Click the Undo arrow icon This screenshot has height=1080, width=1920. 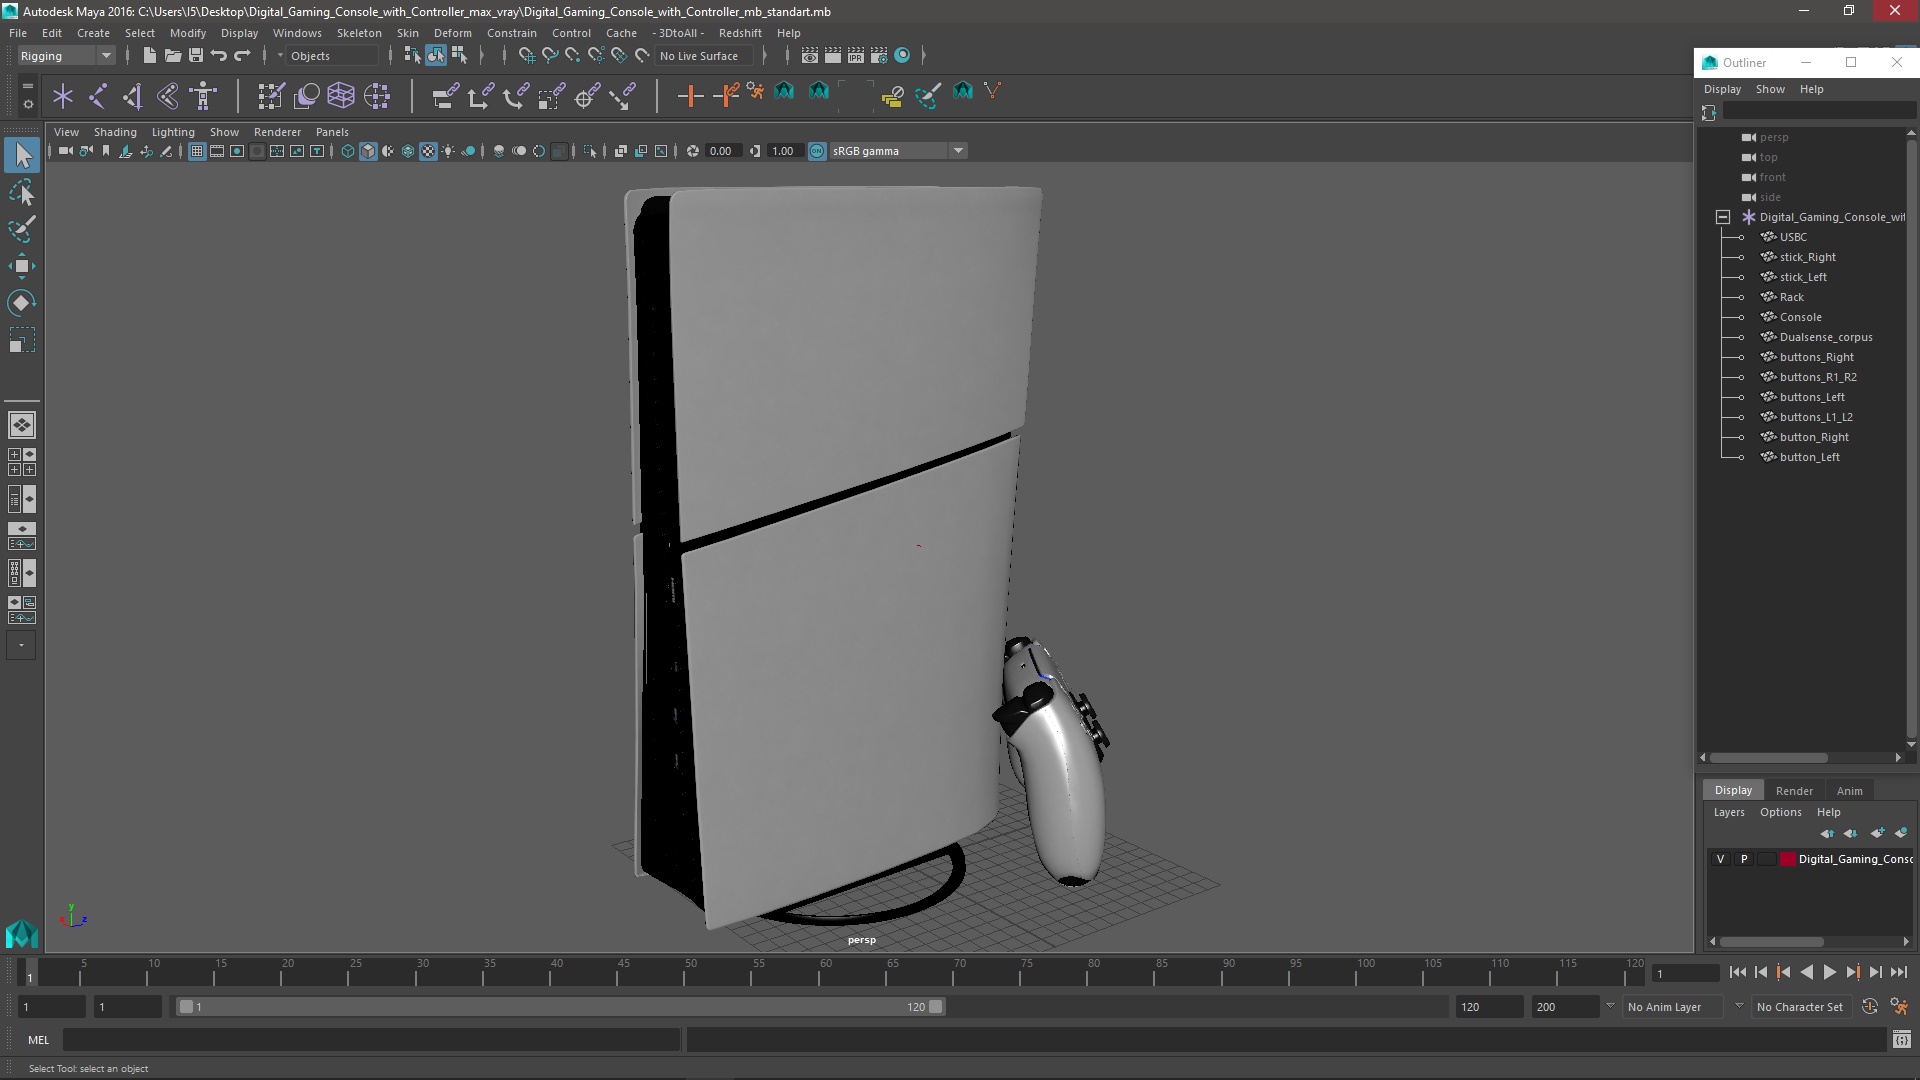click(x=219, y=56)
